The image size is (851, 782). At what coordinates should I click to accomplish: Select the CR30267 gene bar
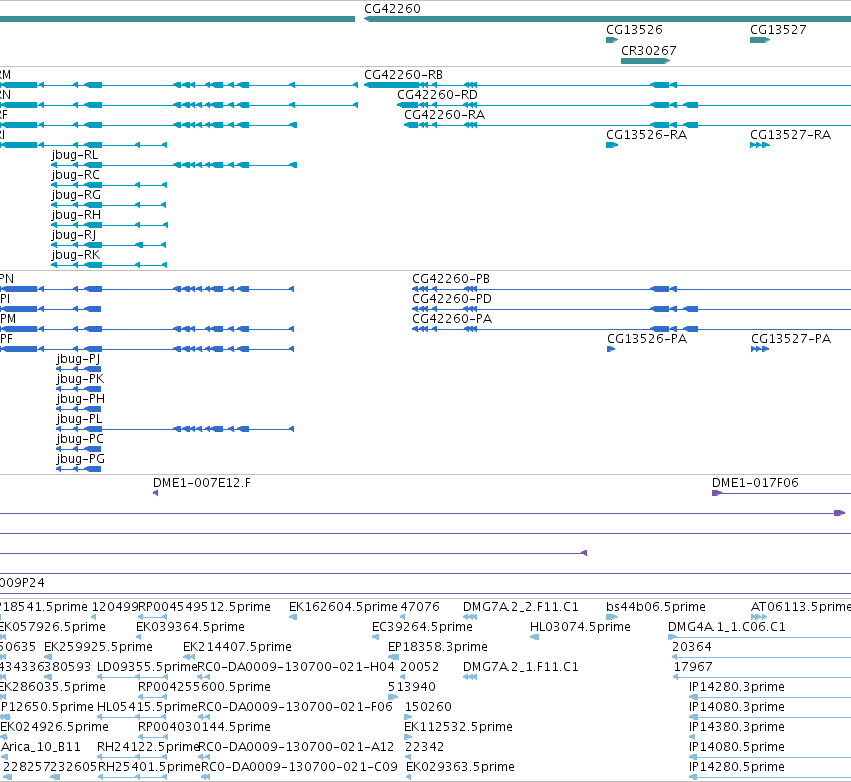pyautogui.click(x=645, y=61)
